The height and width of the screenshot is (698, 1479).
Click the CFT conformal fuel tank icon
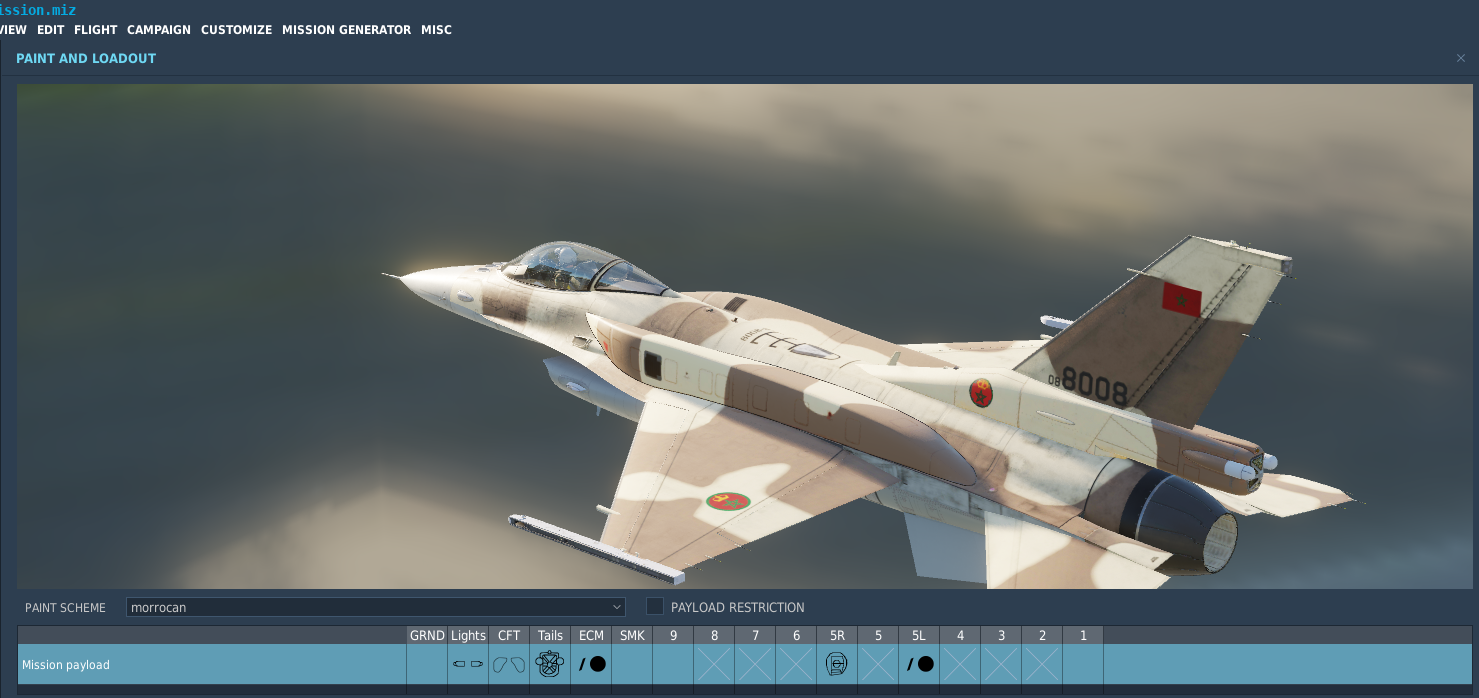click(509, 664)
